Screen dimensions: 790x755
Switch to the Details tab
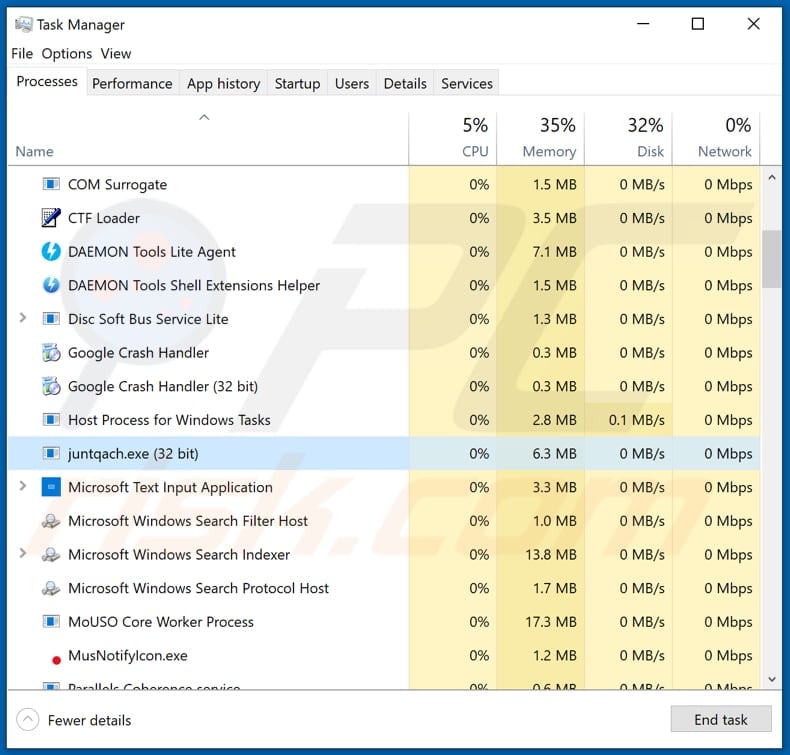[x=405, y=83]
